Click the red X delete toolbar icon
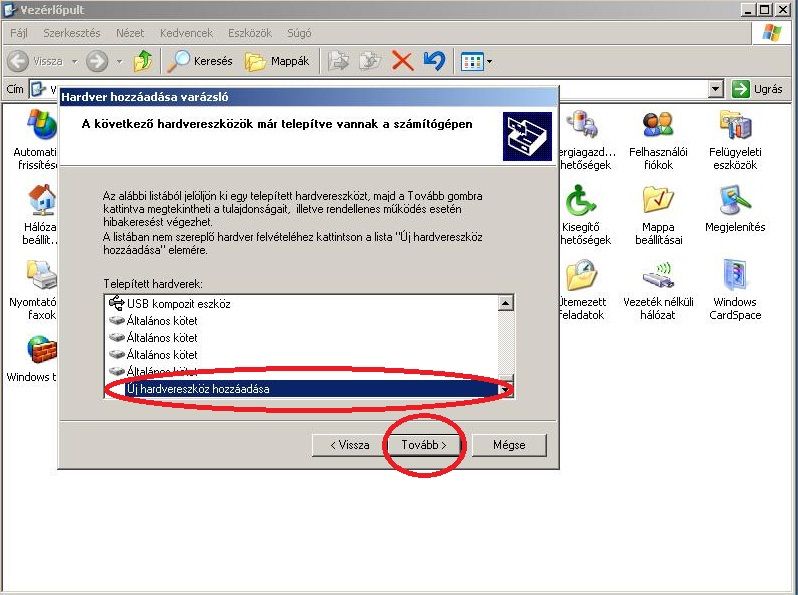The image size is (798, 595). pyautogui.click(x=402, y=61)
